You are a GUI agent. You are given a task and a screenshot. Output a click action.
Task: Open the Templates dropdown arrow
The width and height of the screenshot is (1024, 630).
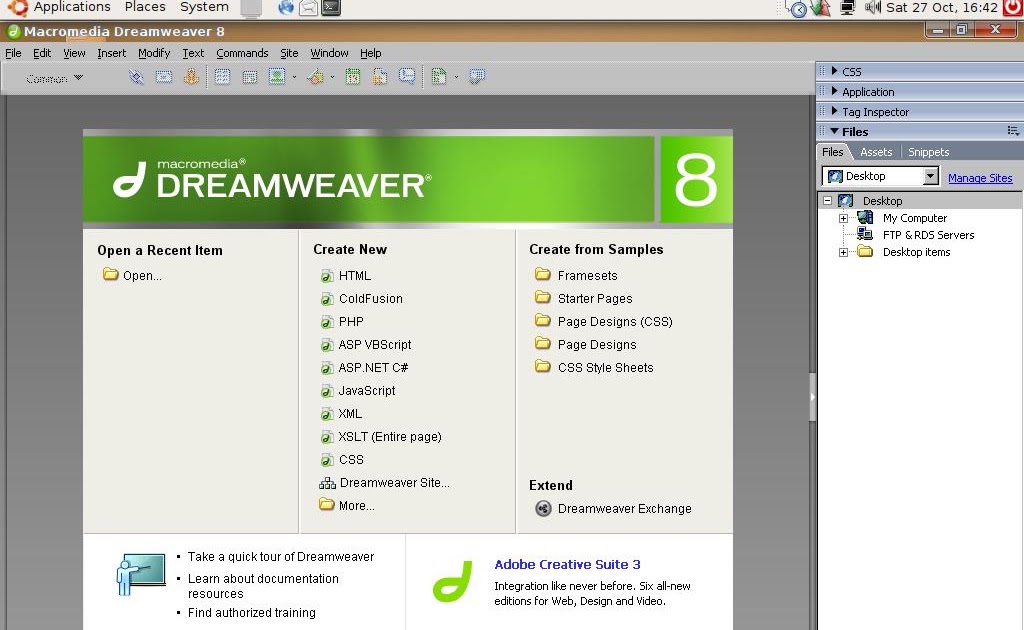456,77
